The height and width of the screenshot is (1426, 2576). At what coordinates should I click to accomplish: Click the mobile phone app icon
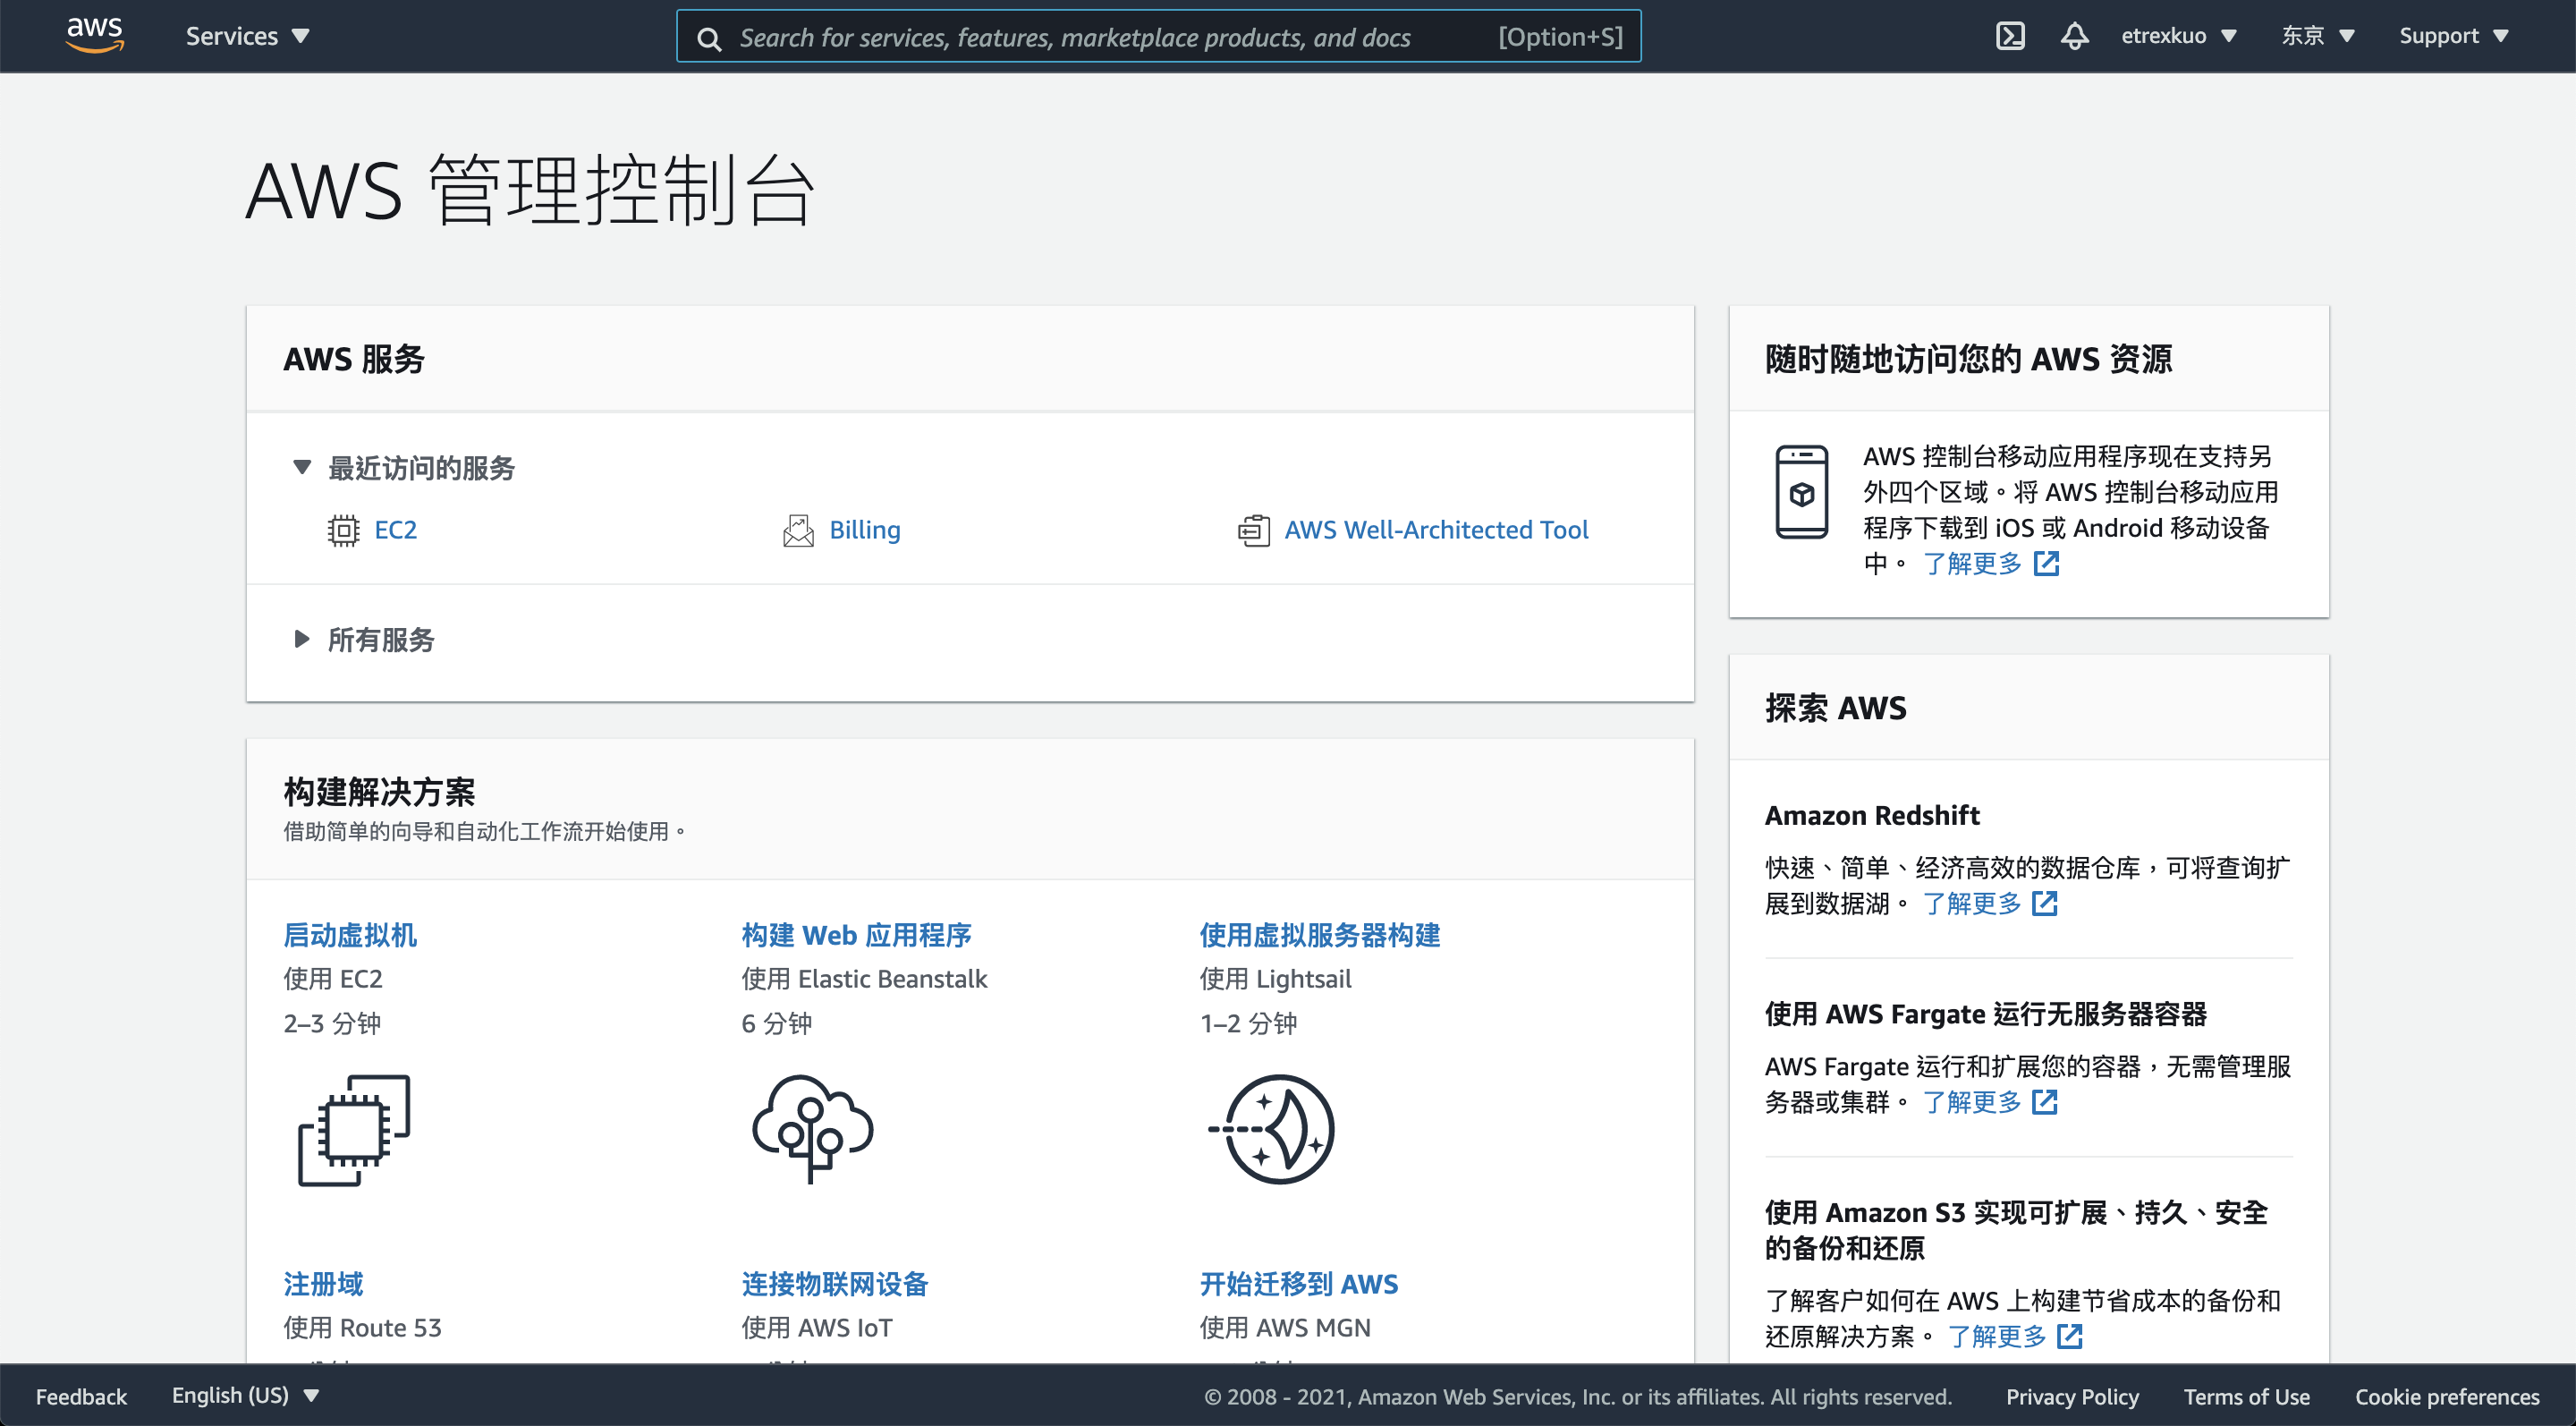point(1801,492)
